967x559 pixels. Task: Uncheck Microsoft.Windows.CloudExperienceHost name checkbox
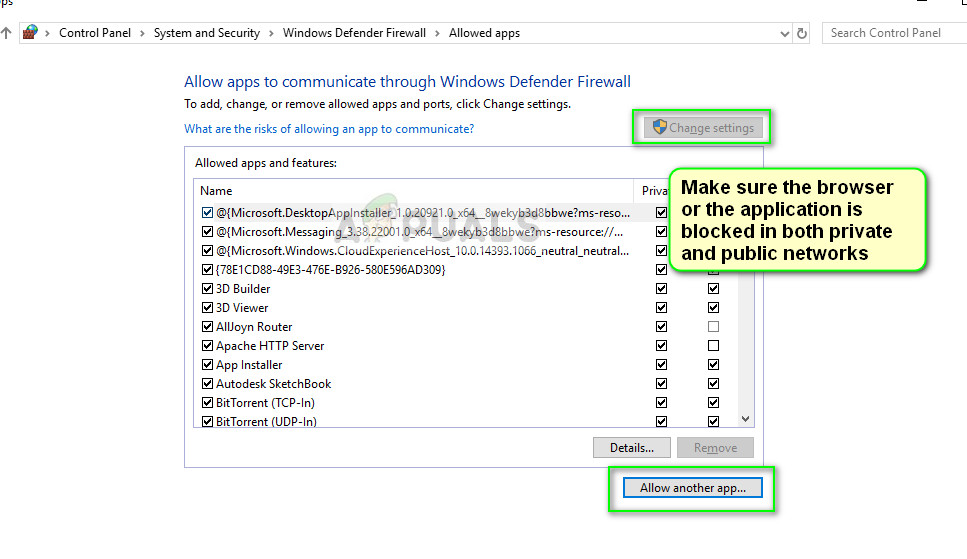pyautogui.click(x=207, y=251)
